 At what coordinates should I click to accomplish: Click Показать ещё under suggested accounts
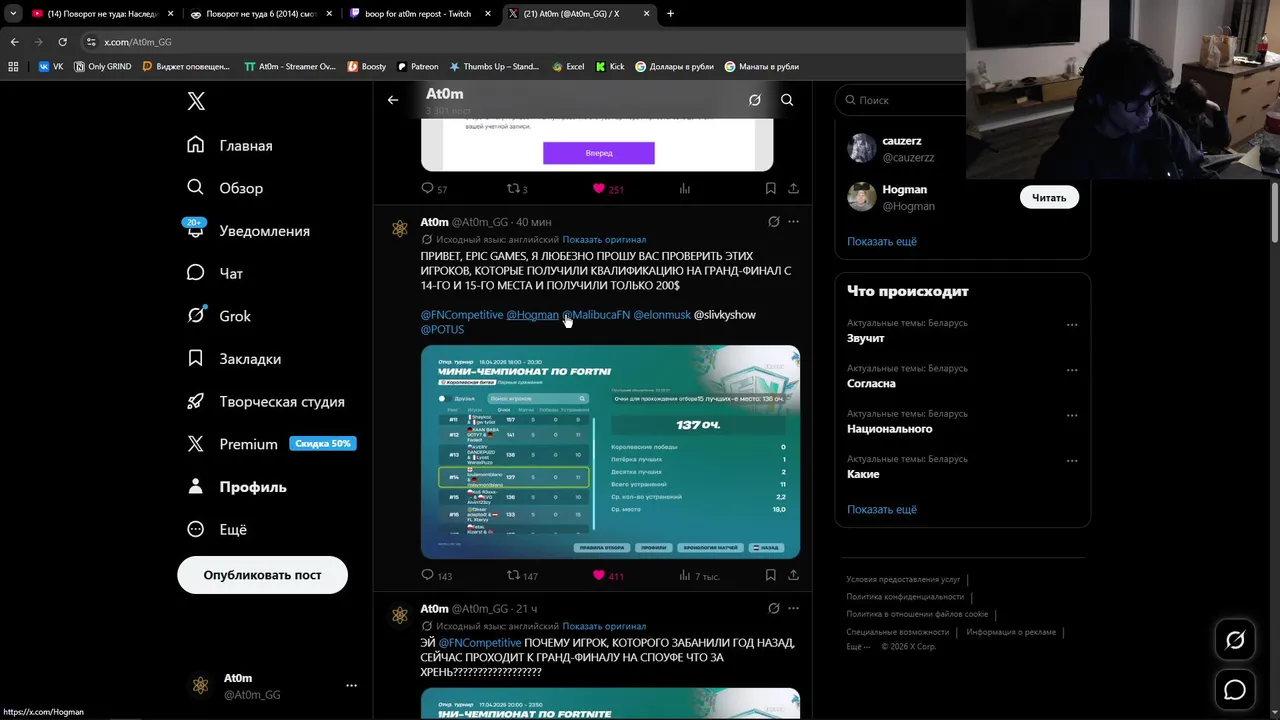[882, 241]
